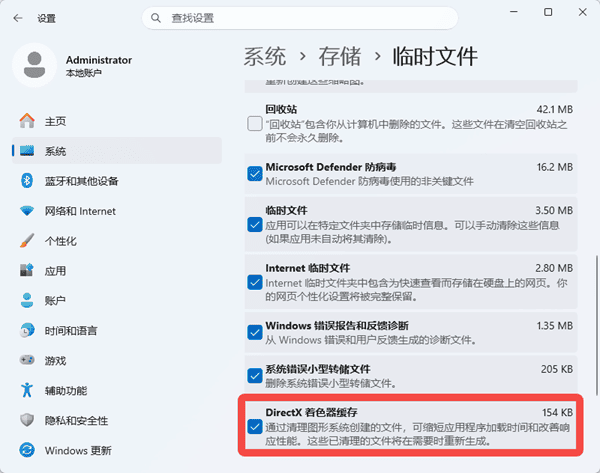Uncheck the Internet 临时文件 checkbox

254,282
